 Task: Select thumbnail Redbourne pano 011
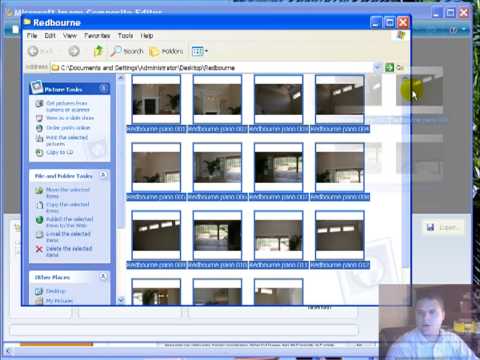[279, 235]
